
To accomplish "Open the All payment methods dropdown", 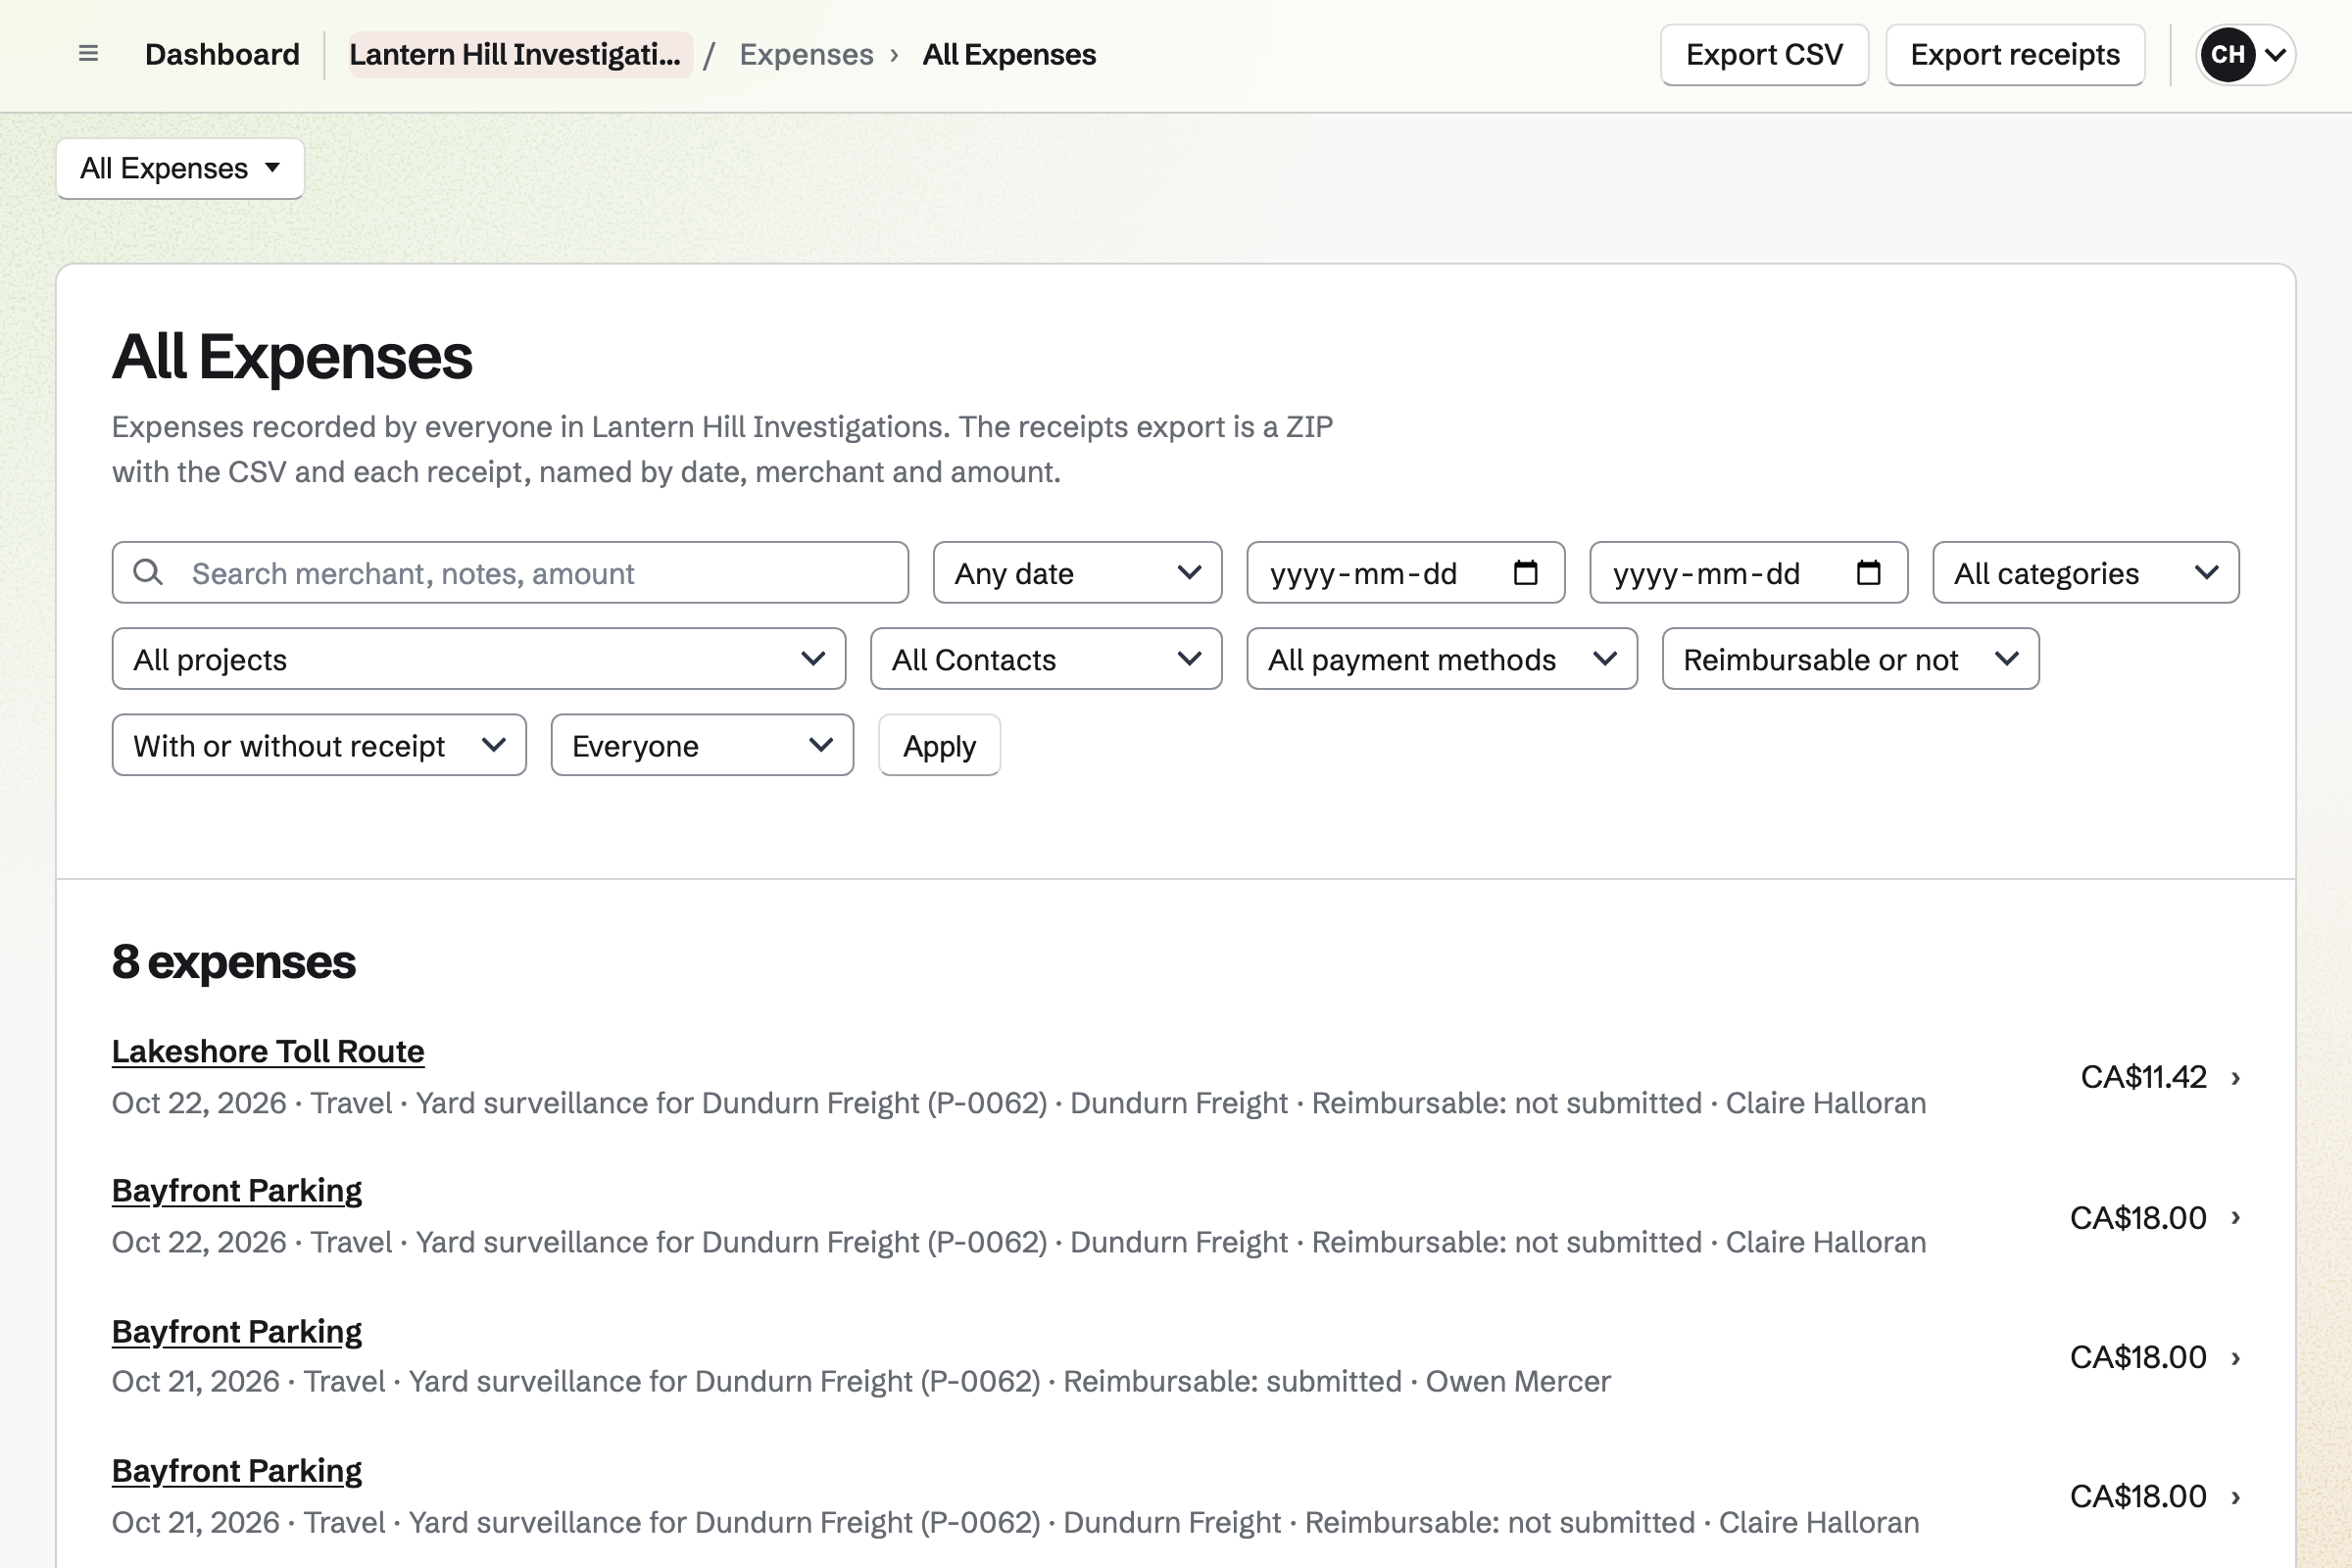I will point(1442,659).
